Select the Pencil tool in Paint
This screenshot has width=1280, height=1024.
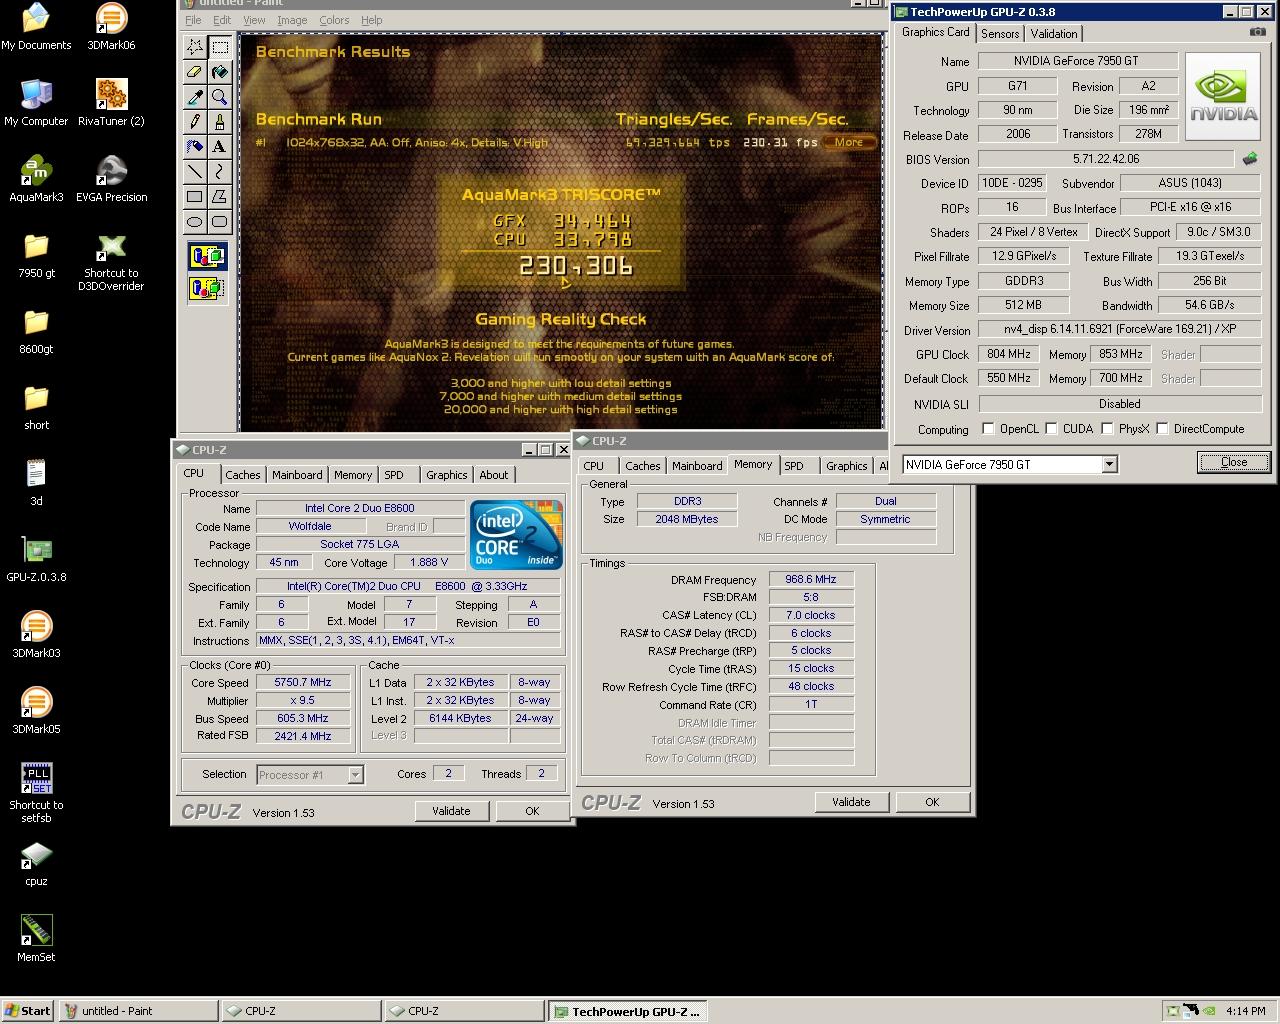click(195, 121)
